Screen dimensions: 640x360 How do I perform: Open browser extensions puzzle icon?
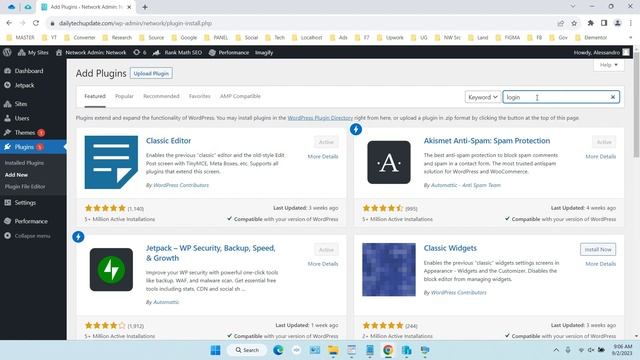coord(590,23)
